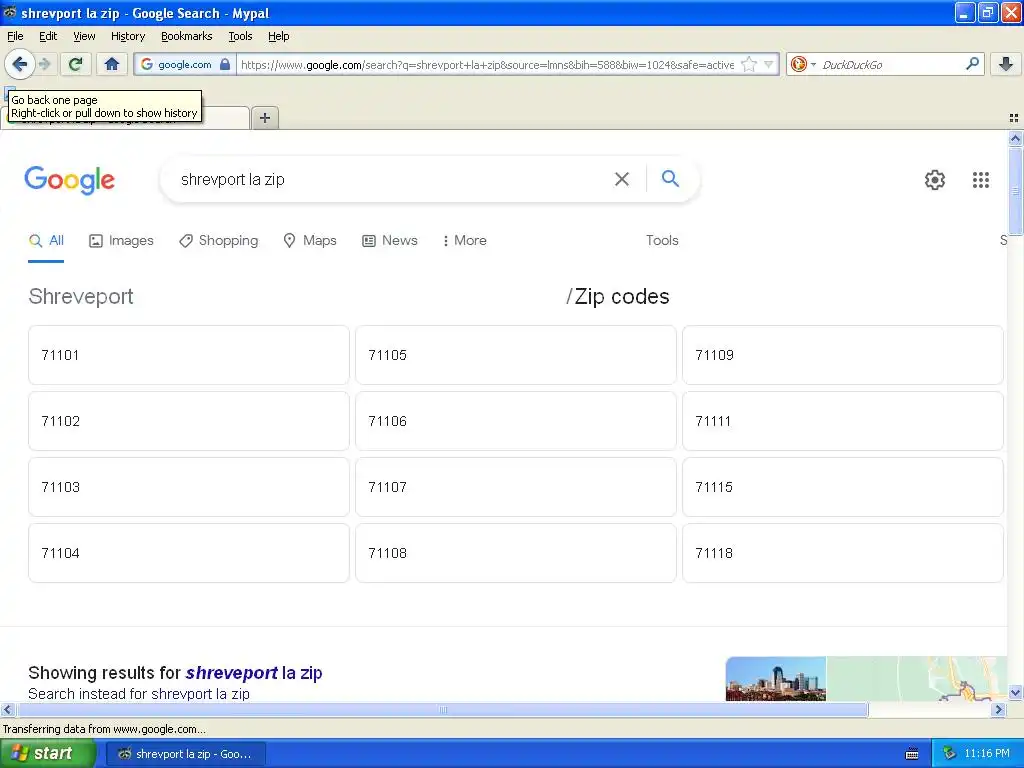The width and height of the screenshot is (1024, 768).
Task: Open the home page icon
Action: point(112,64)
